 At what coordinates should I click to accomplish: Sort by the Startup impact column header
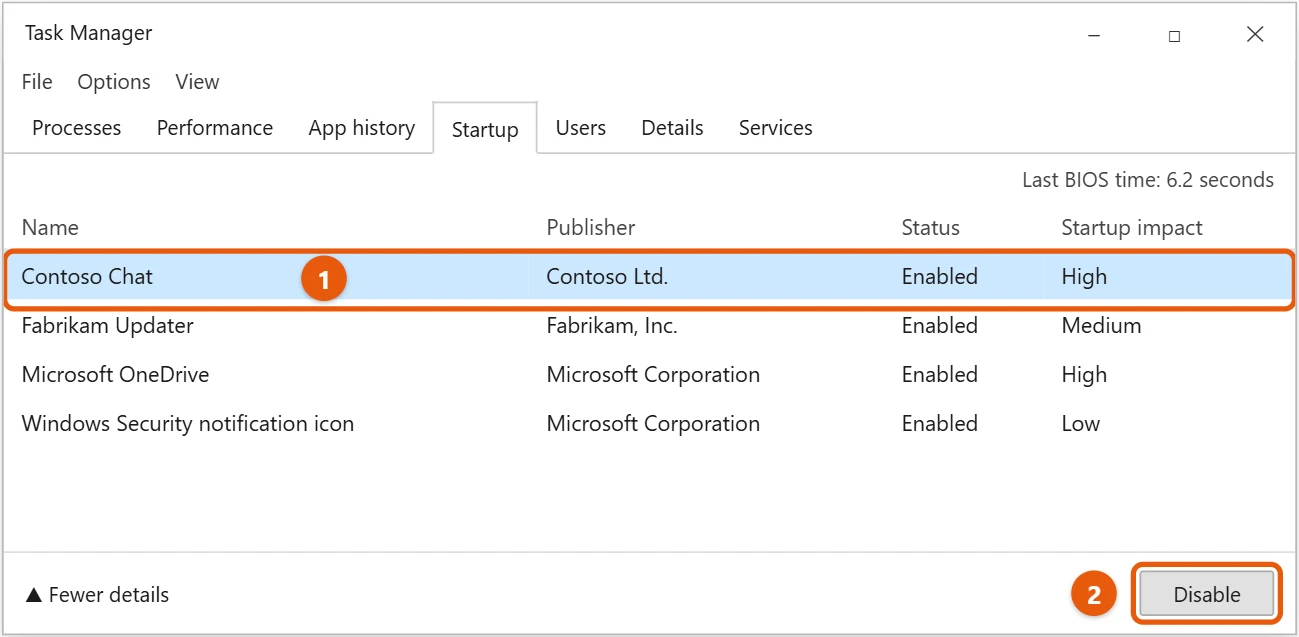[1132, 228]
